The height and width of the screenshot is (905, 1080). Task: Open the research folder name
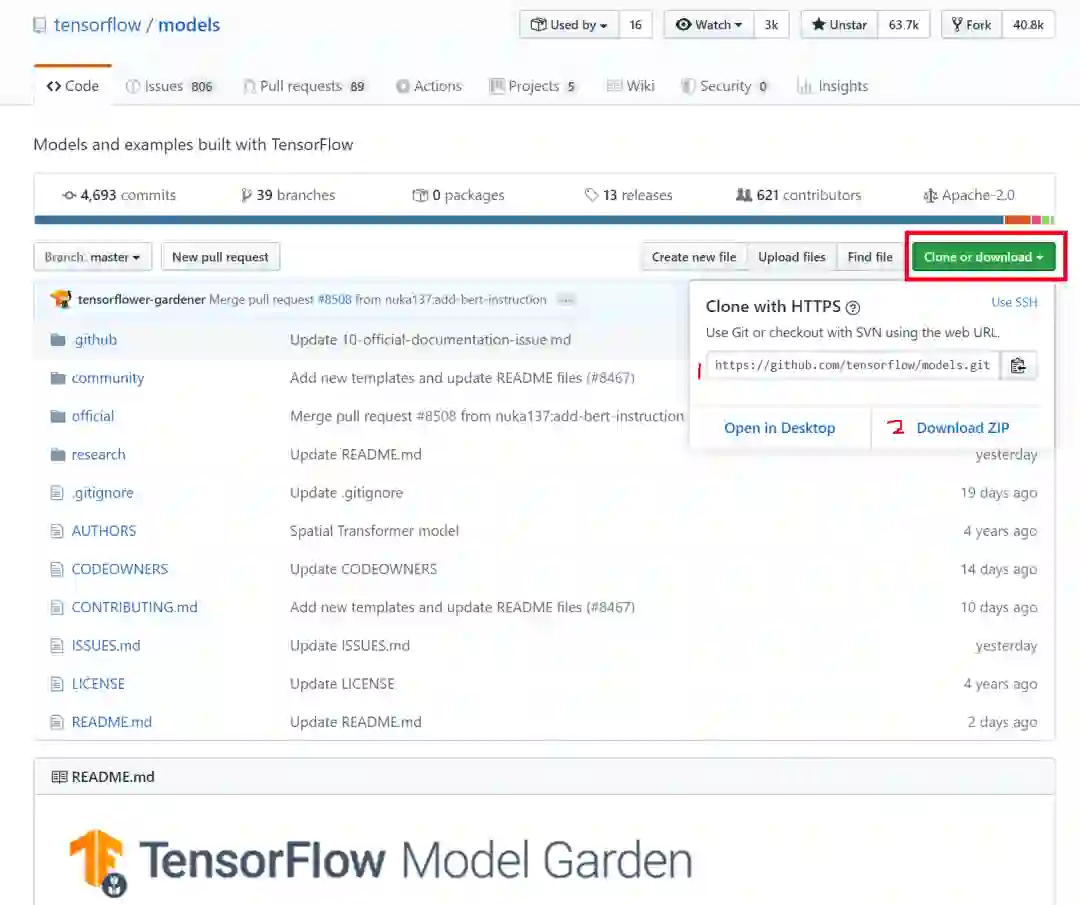[98, 455]
